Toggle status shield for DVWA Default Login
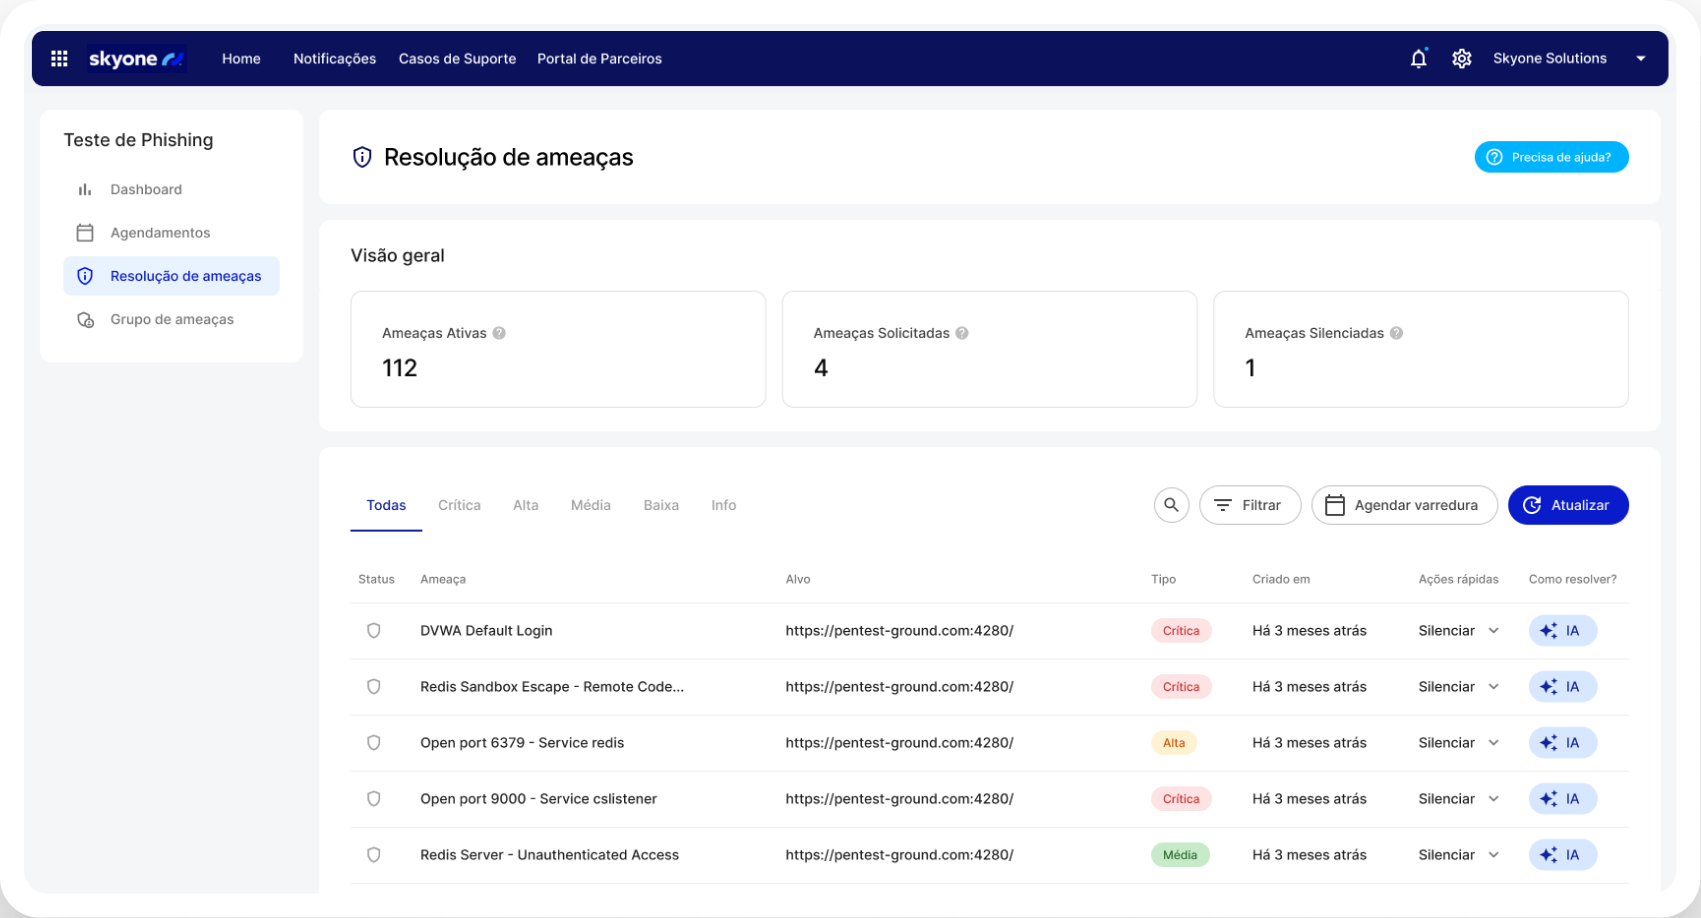The image size is (1701, 918). click(374, 631)
